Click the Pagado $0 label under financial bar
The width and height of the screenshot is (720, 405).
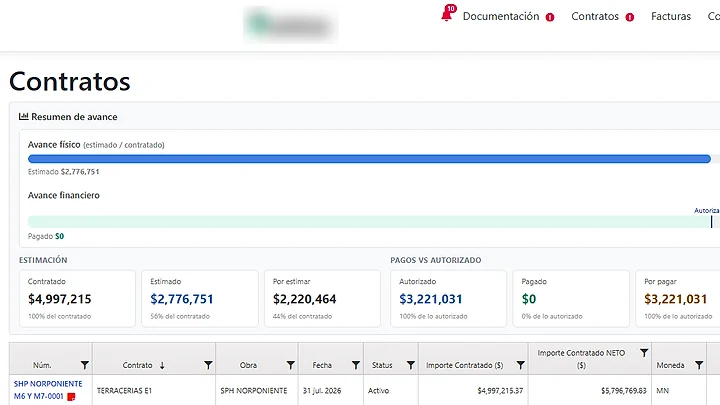pyautogui.click(x=46, y=236)
